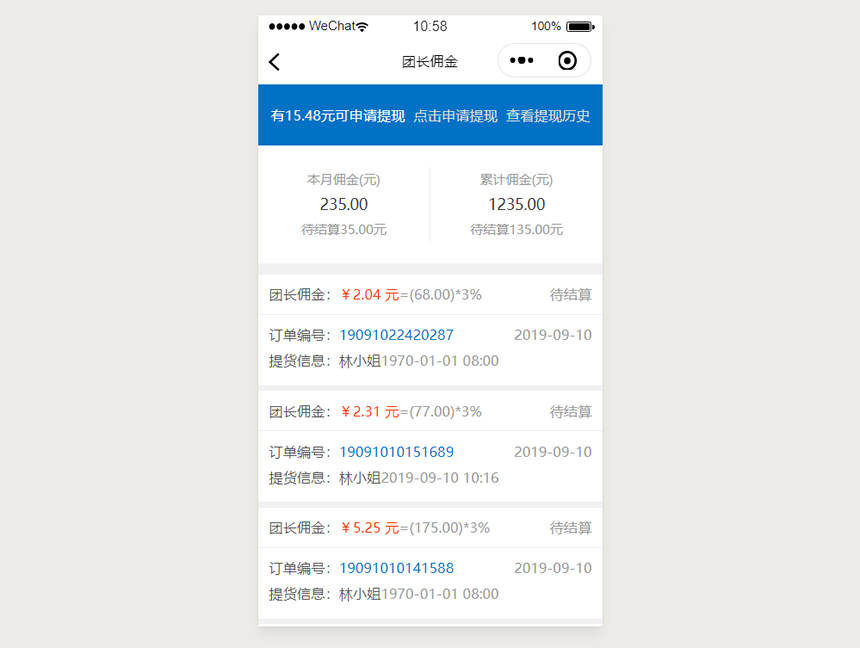Tap date 2019-09-10 beside order 19091010151689
Screen dimensions: 860x648
tap(553, 452)
